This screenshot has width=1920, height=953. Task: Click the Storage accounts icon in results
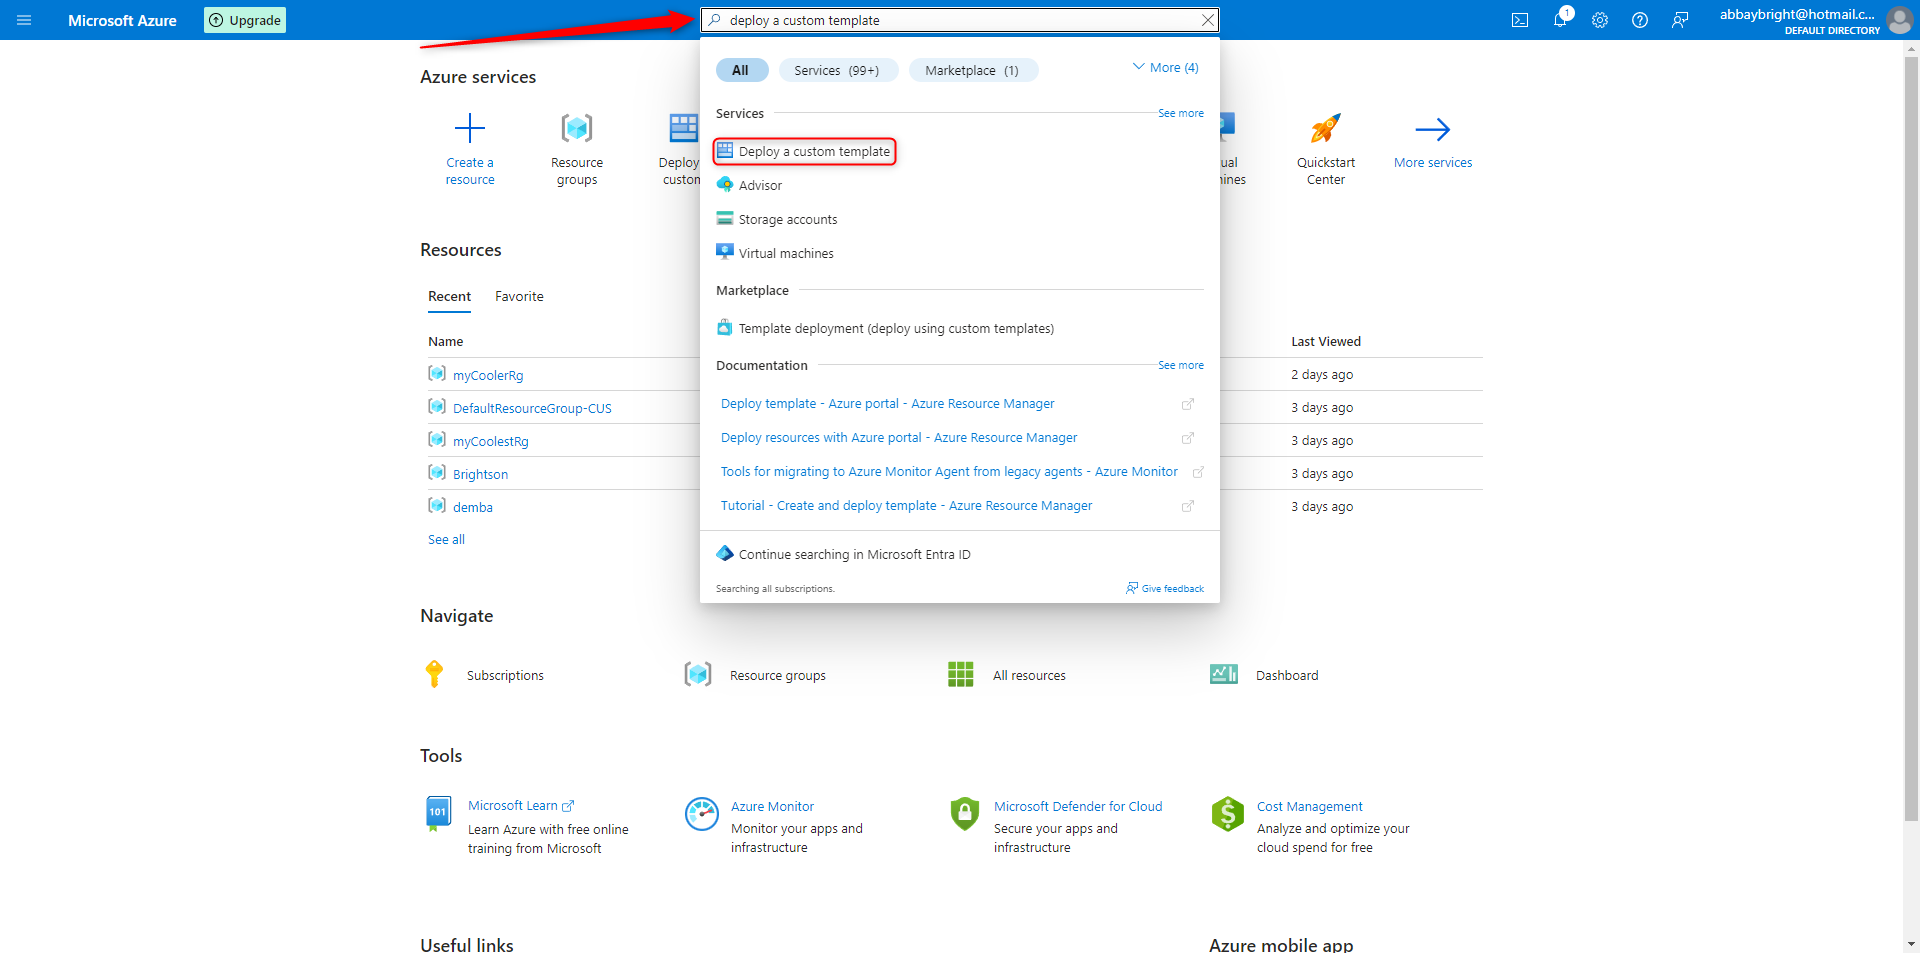[725, 219]
